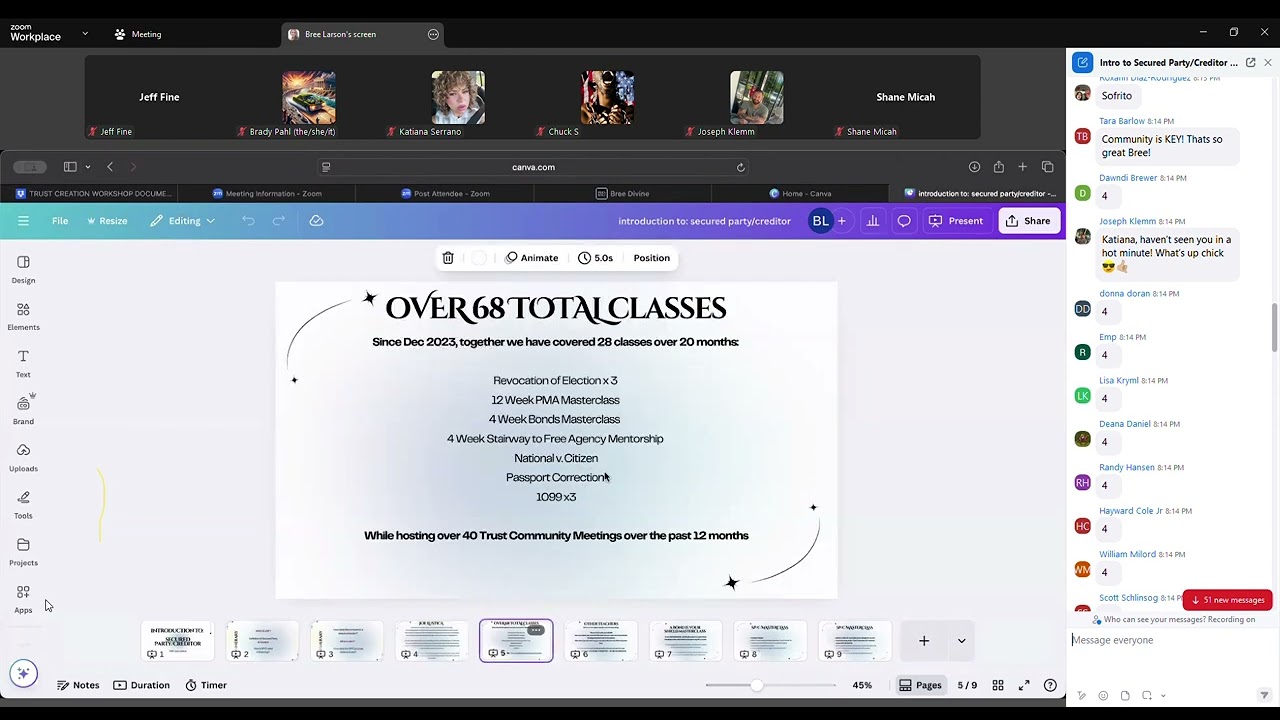Set page duration 5.0s button
This screenshot has height=720, width=1280.
[x=595, y=258]
